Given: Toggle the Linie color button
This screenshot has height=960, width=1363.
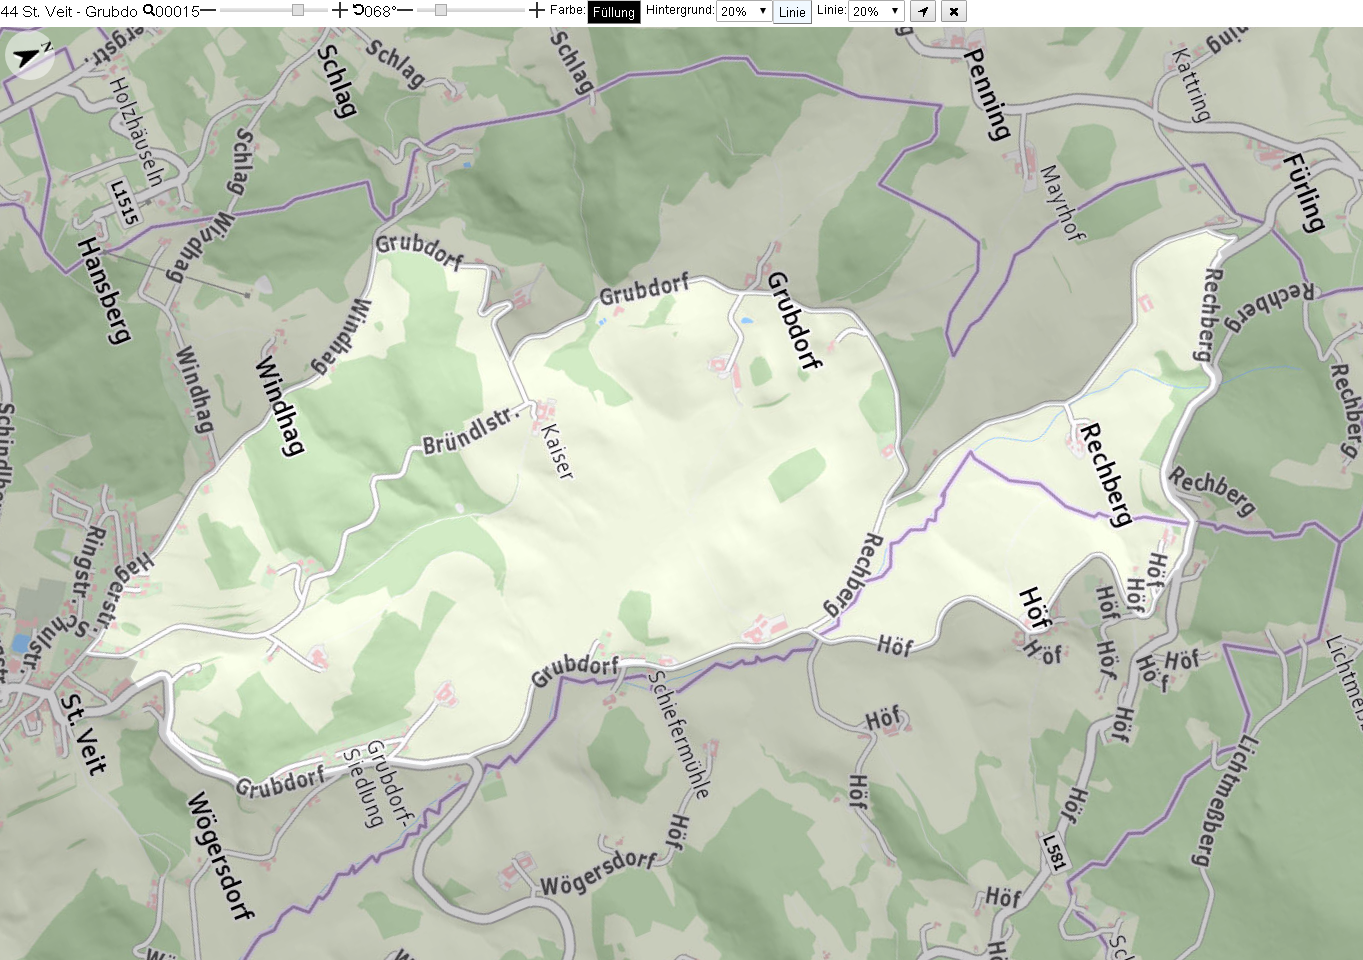Looking at the screenshot, I should point(792,12).
